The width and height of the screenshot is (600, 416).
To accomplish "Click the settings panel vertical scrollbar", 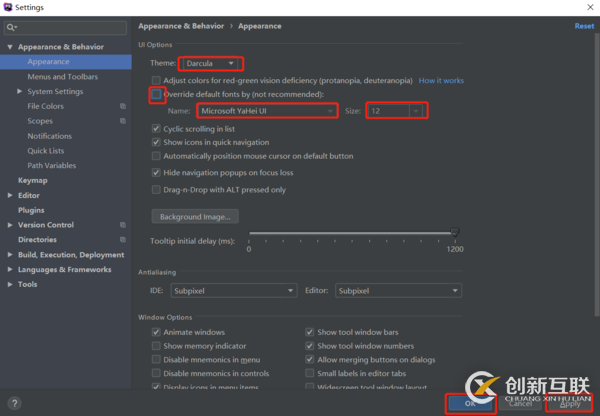I will pyautogui.click(x=597, y=175).
